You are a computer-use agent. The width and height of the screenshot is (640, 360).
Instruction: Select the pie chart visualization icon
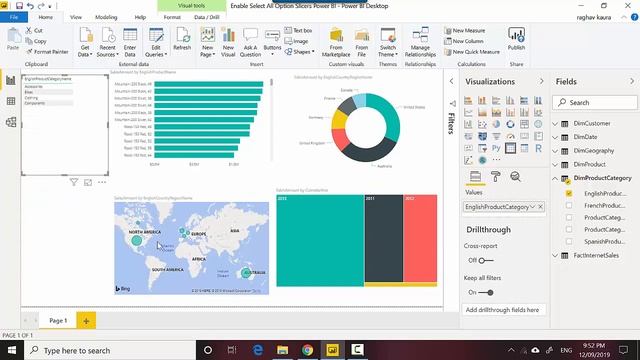(x=496, y=124)
